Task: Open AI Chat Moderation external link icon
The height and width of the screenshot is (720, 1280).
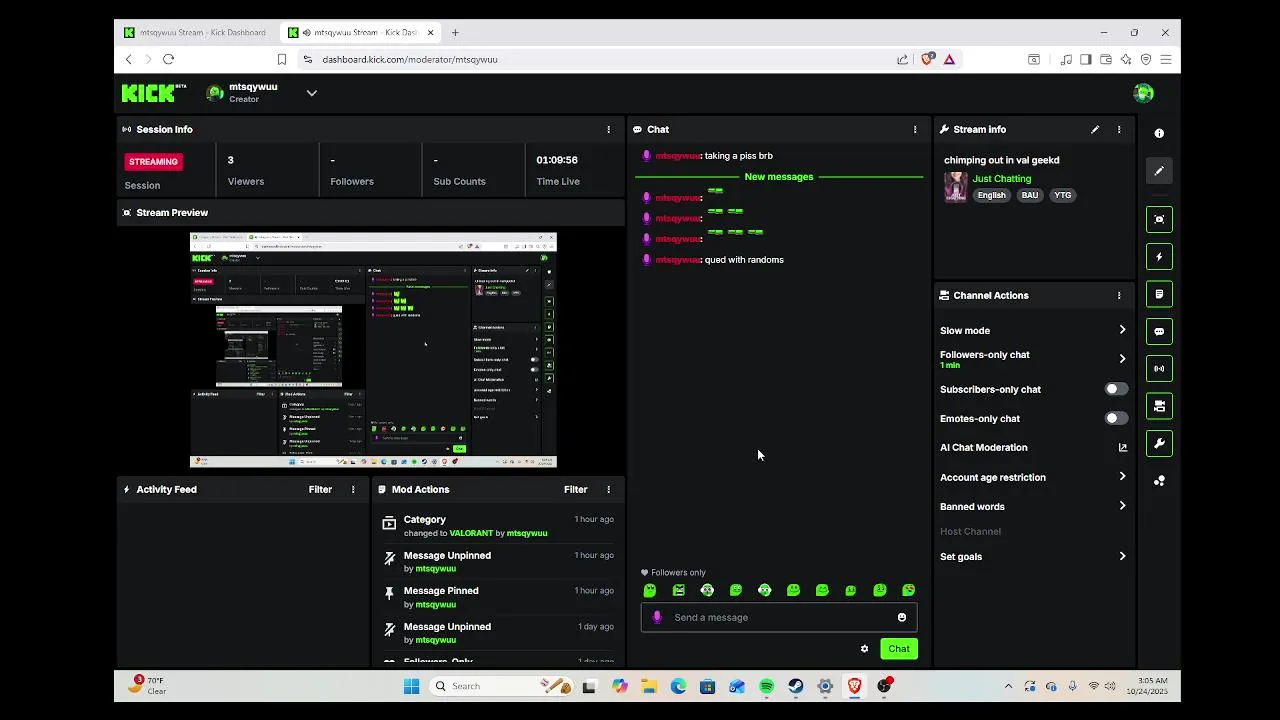Action: pos(1122,447)
